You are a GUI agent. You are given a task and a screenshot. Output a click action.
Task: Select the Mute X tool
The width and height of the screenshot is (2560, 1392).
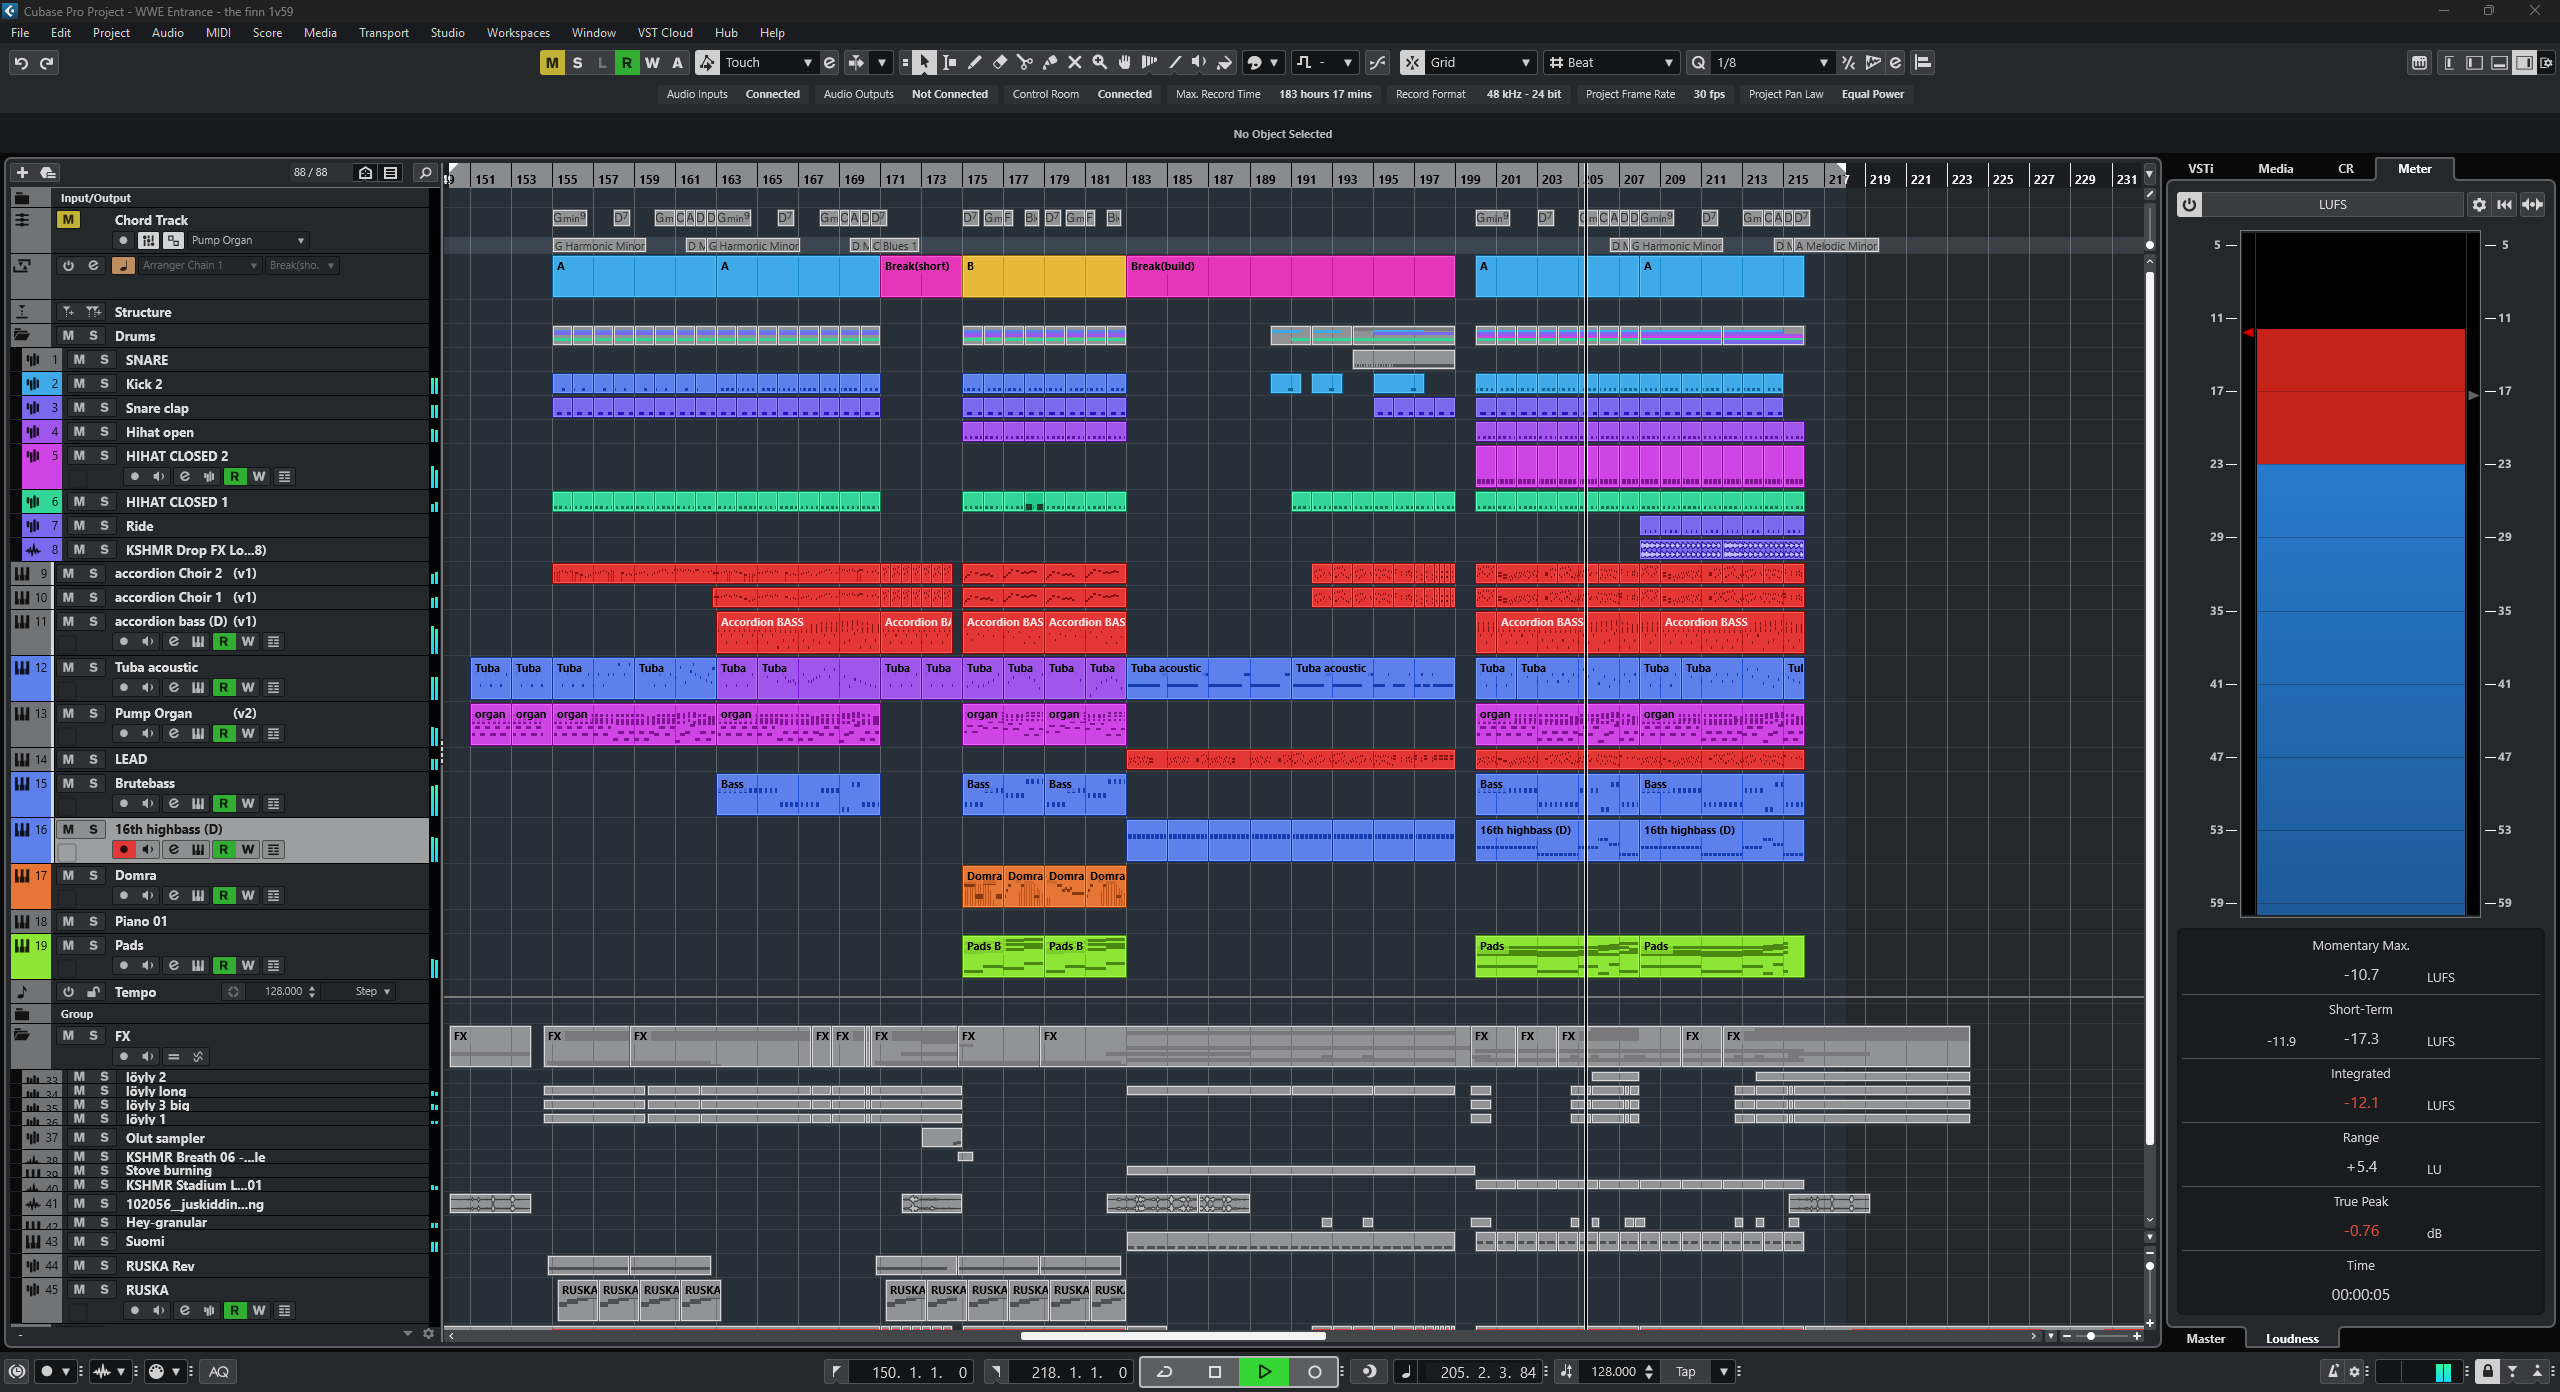1075,63
